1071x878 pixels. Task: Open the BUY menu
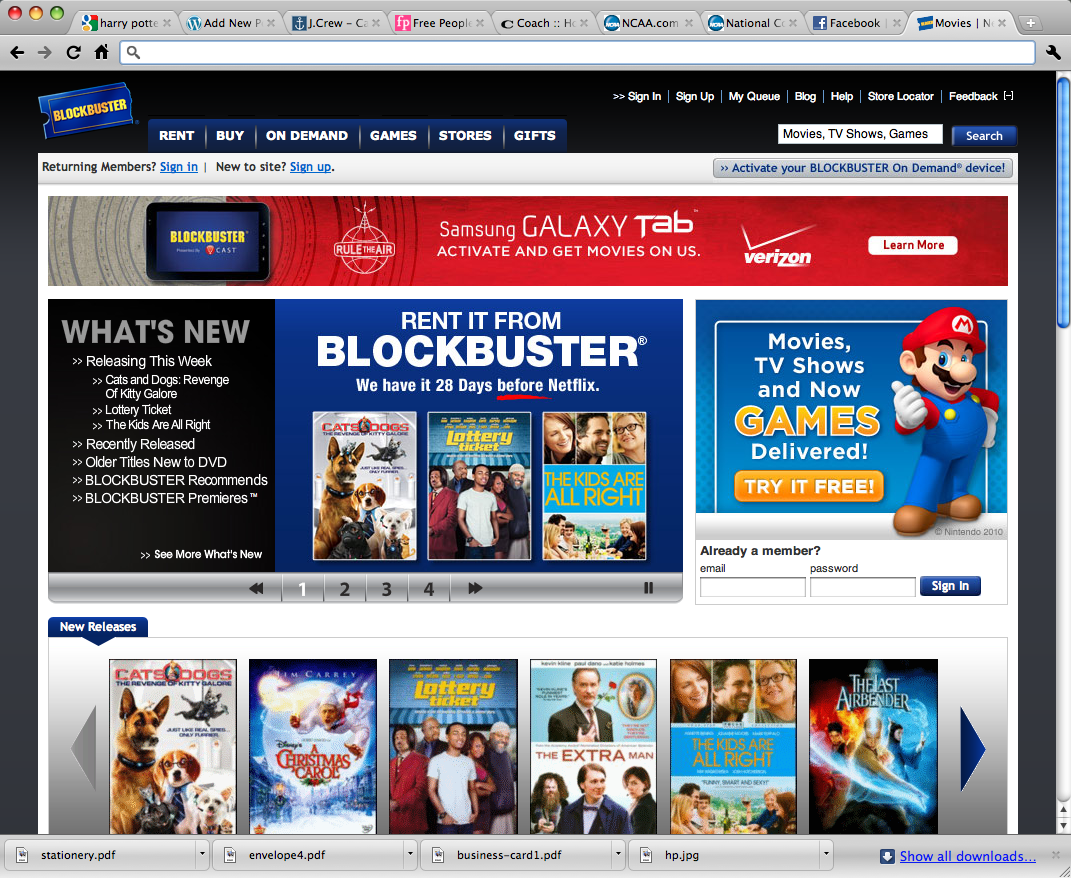click(230, 135)
